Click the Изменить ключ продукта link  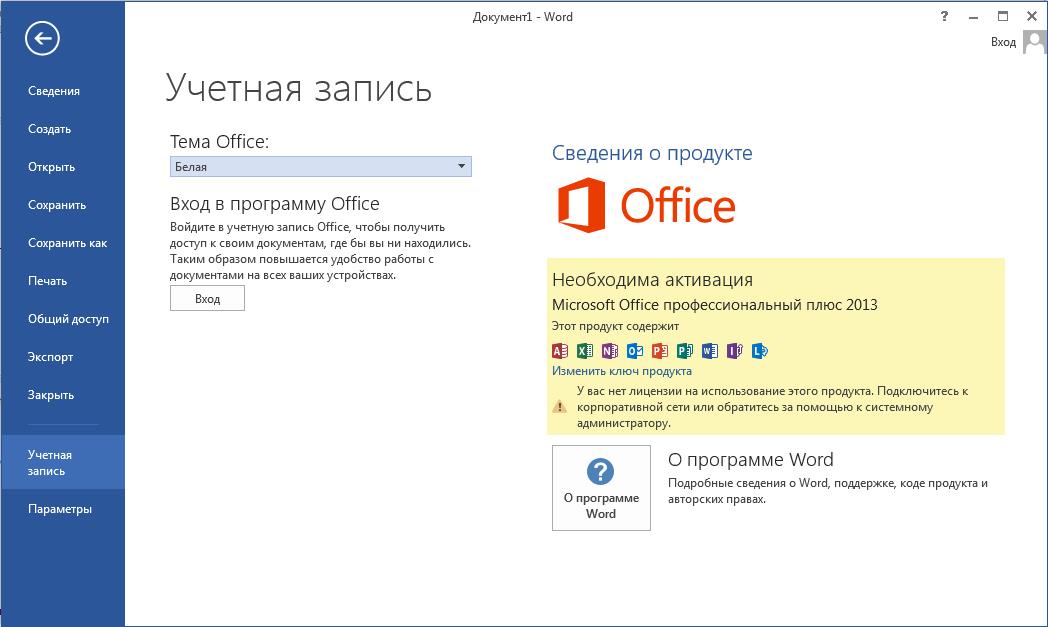(622, 371)
